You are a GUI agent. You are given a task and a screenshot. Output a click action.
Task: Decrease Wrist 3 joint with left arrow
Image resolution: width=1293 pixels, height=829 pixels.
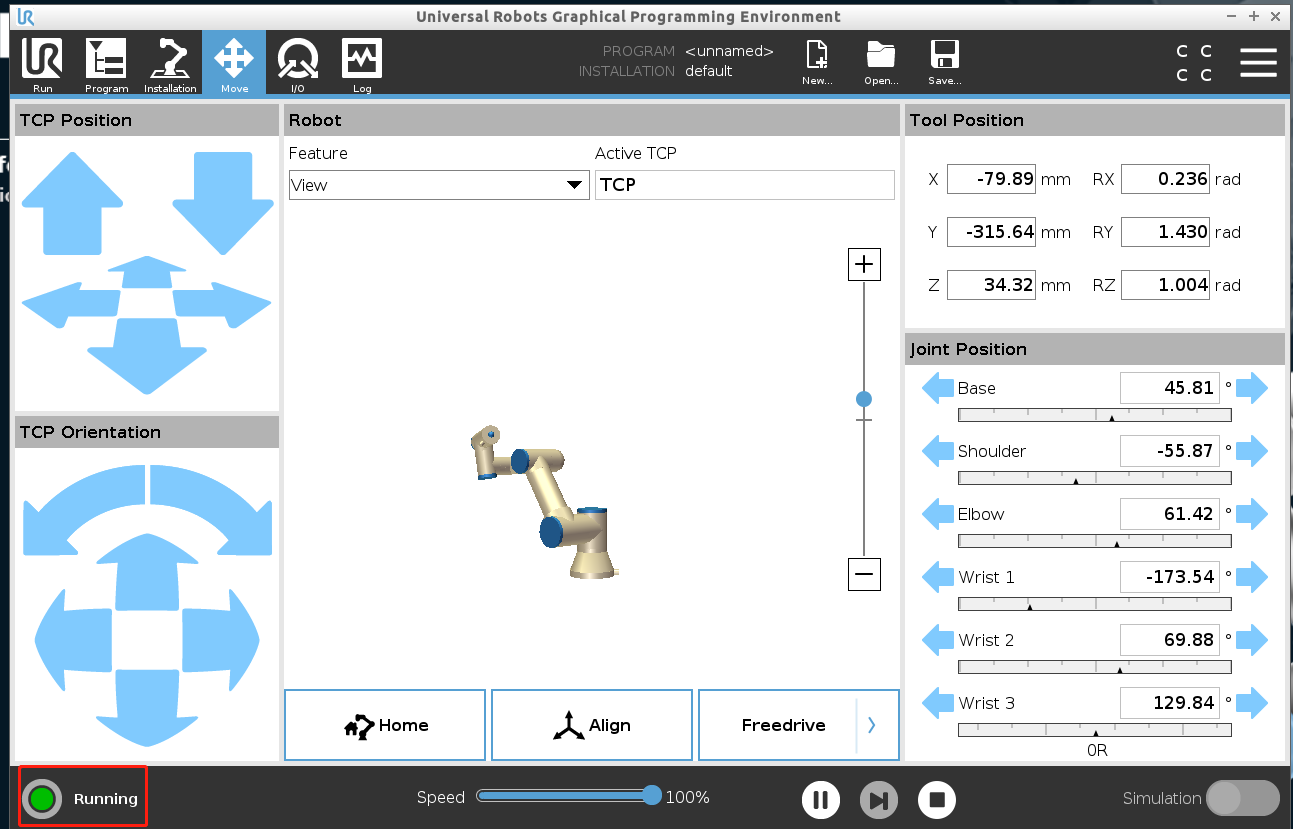[938, 703]
